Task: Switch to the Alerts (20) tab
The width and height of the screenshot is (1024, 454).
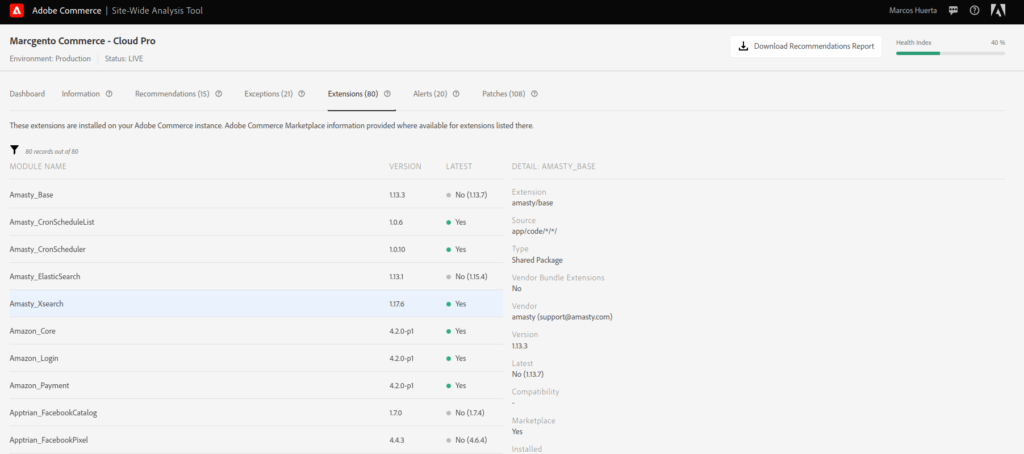Action: [x=430, y=93]
